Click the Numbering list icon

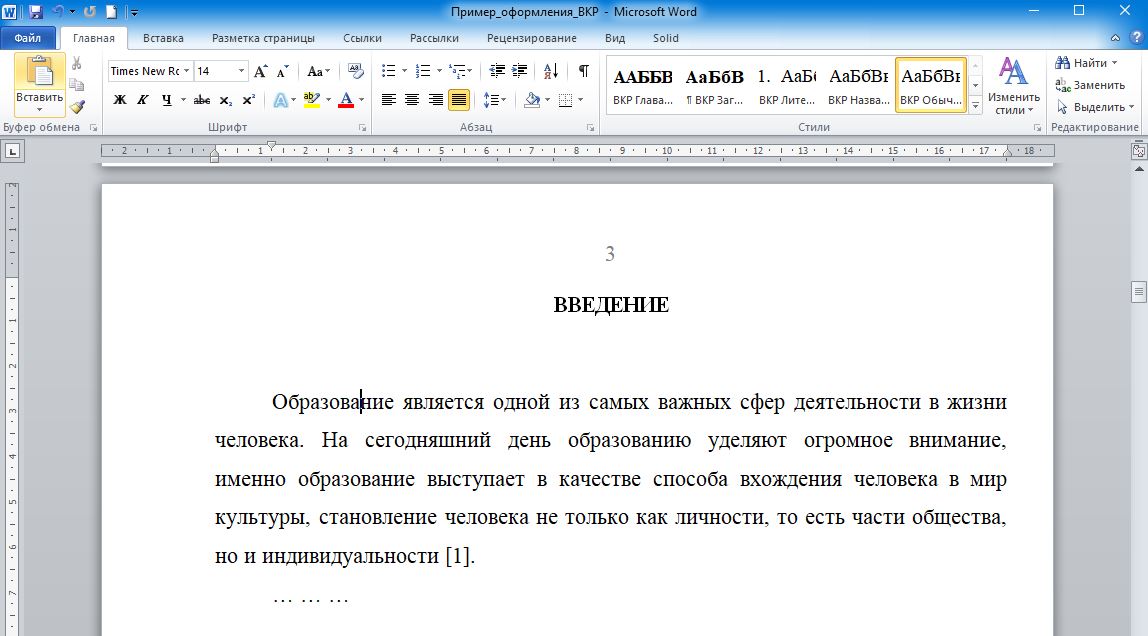pos(422,71)
